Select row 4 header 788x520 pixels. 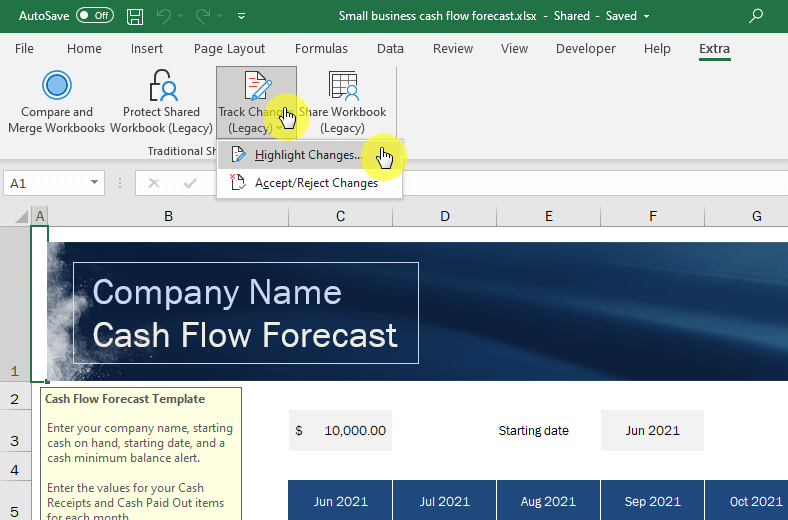pos(15,466)
